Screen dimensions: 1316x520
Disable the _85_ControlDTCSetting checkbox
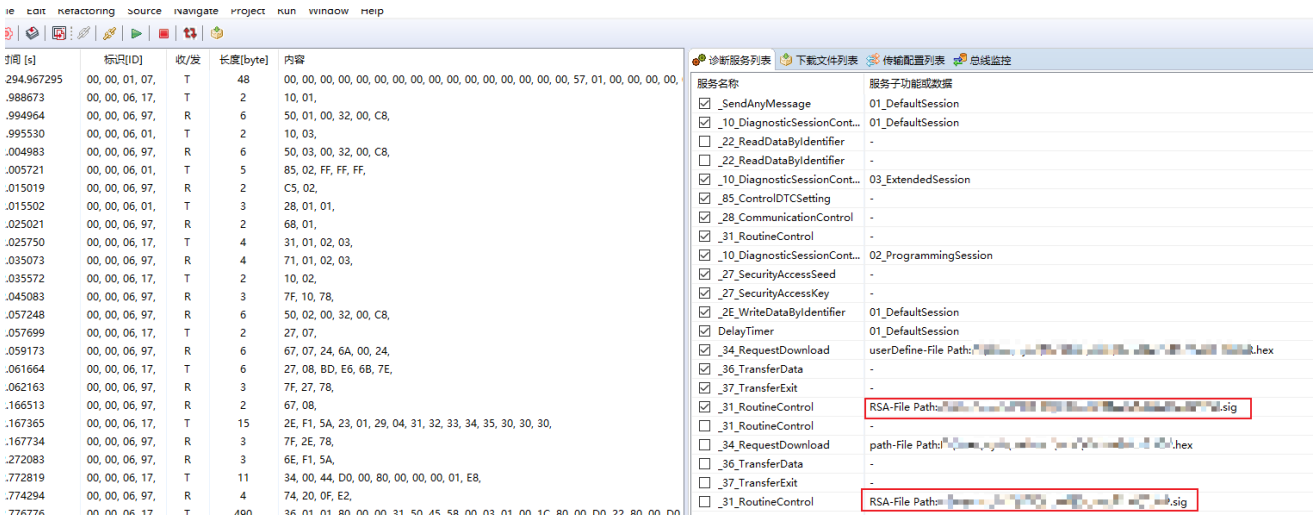704,199
